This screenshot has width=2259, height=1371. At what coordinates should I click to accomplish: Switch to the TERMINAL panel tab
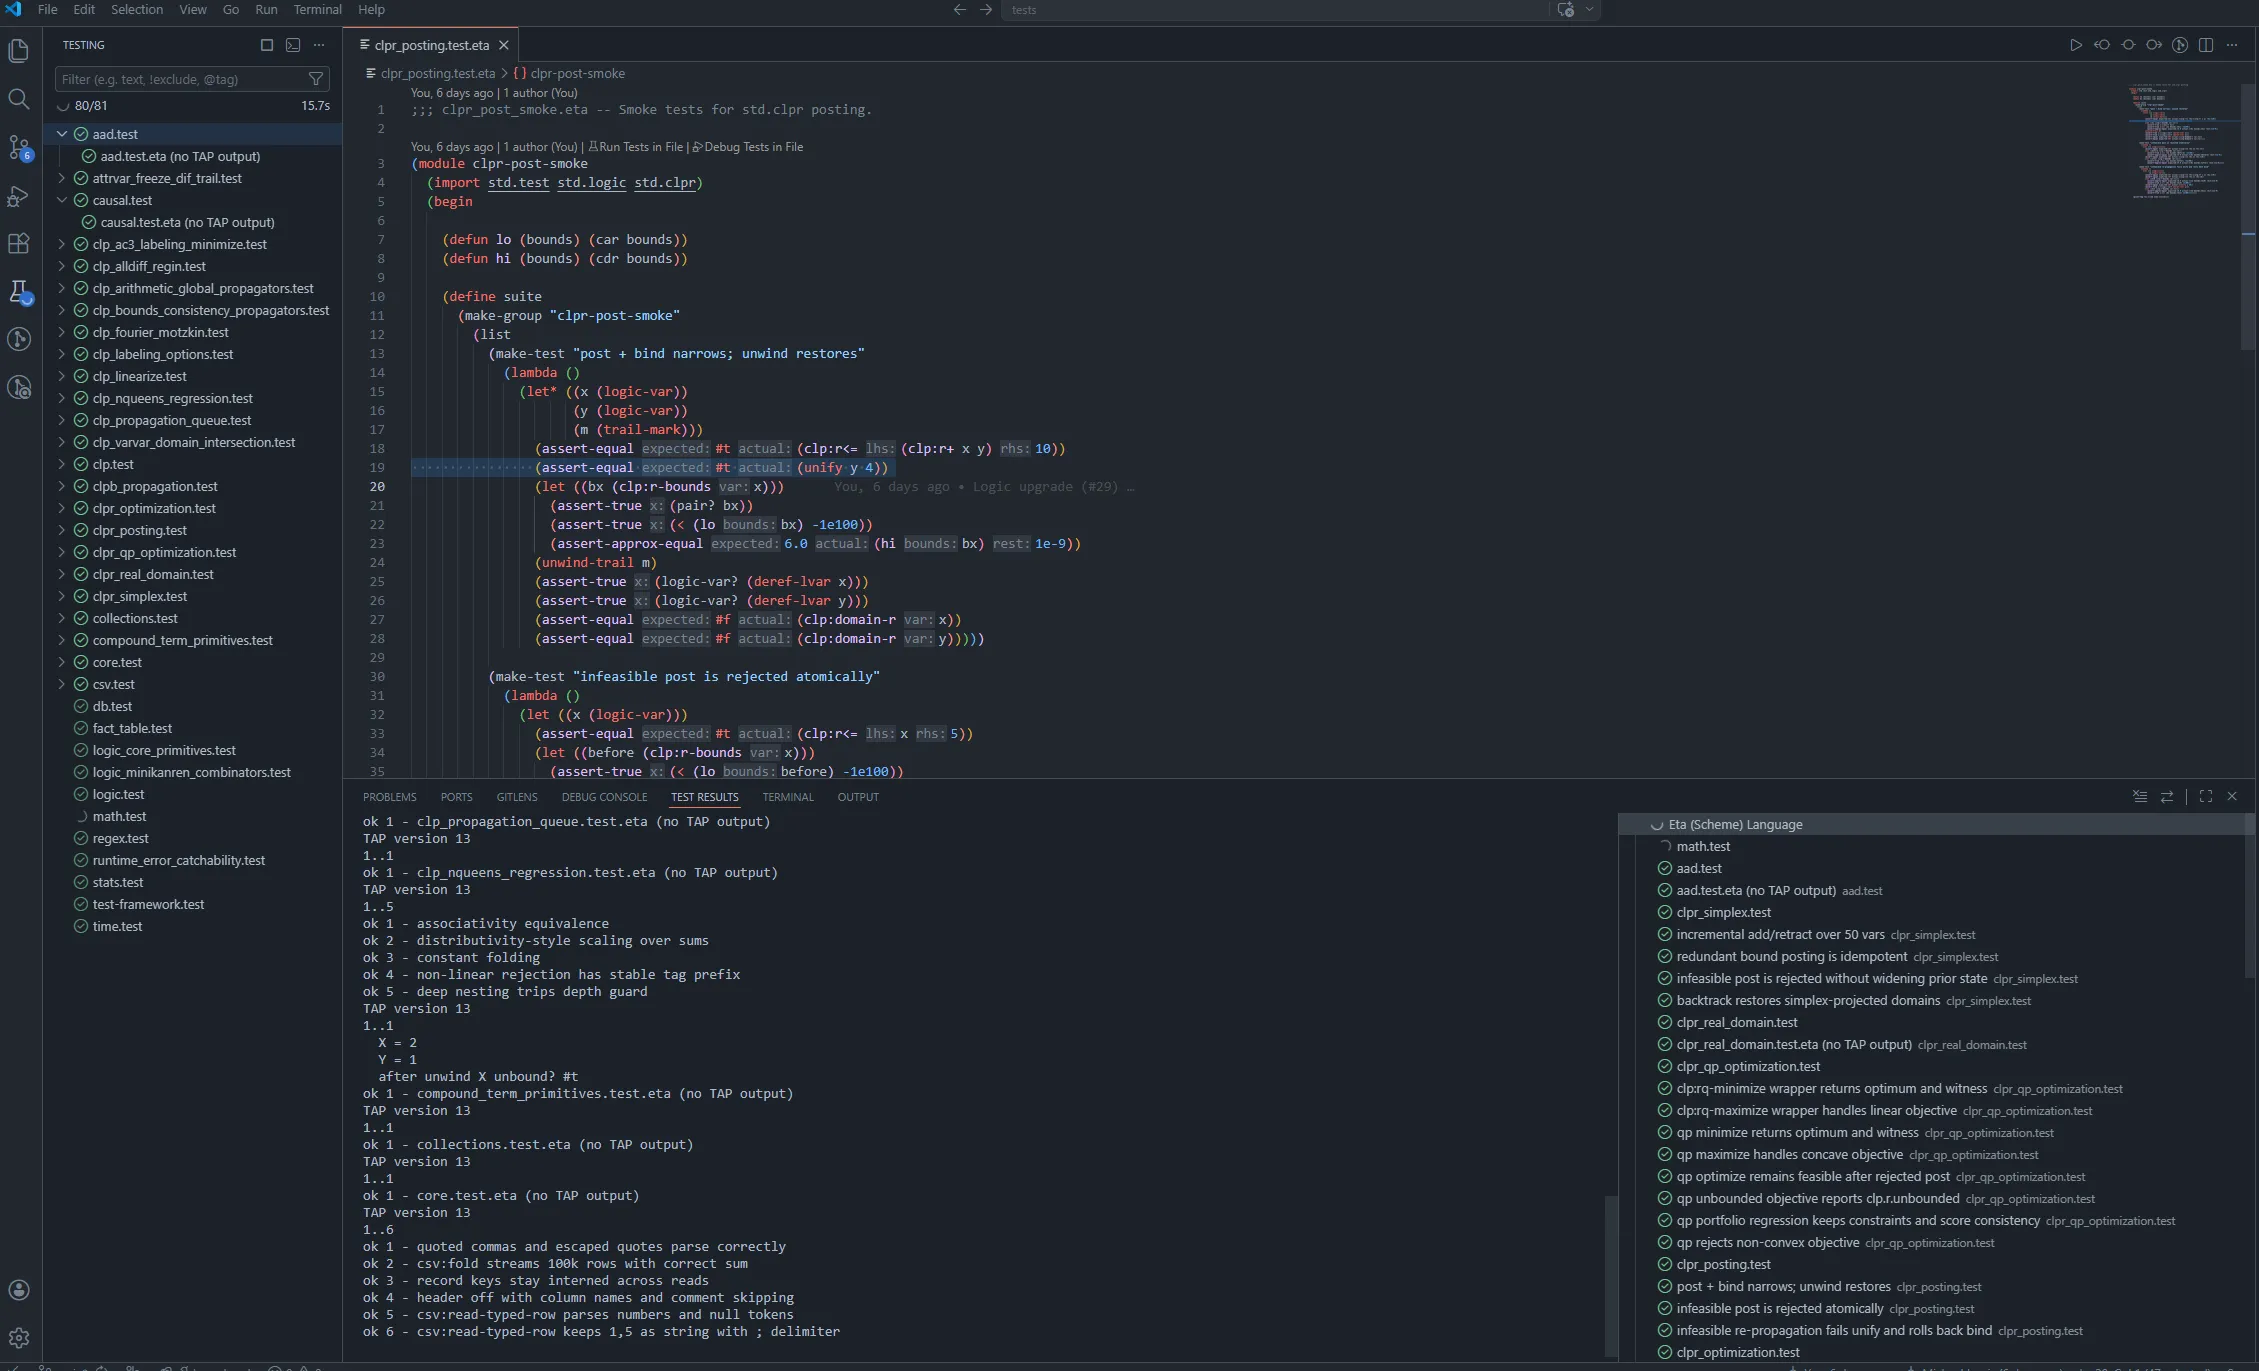788,797
